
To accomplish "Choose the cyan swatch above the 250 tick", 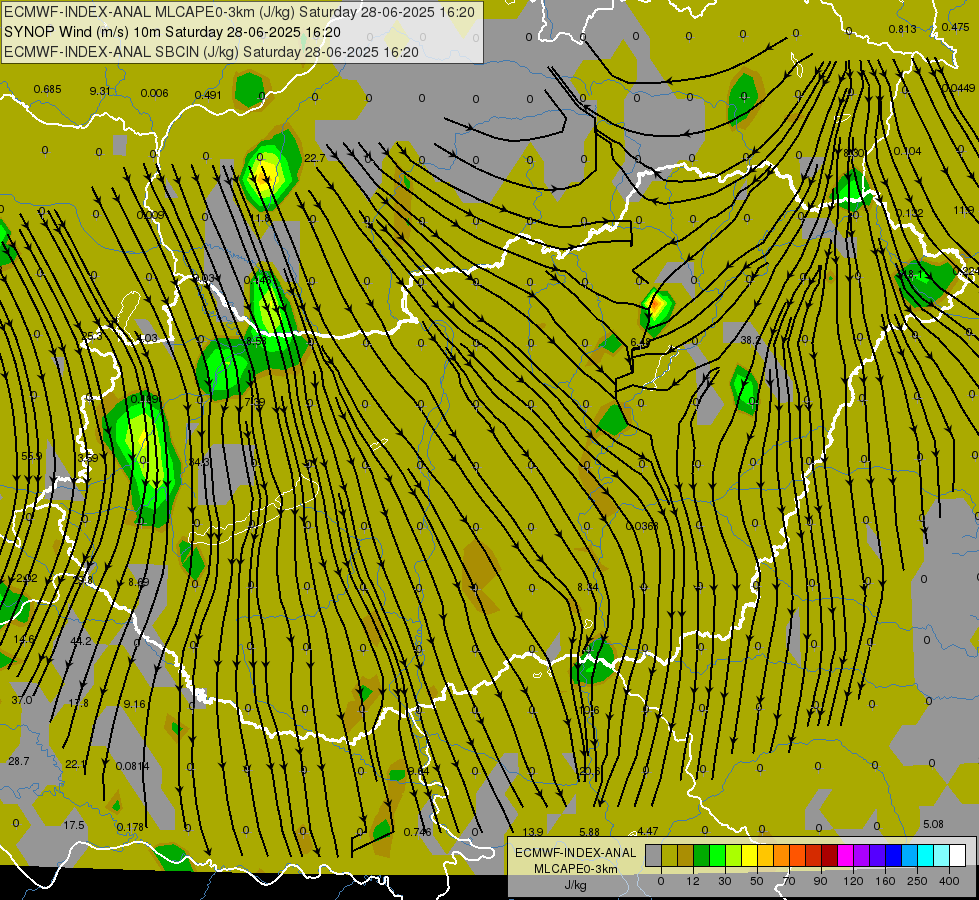I will (x=926, y=855).
